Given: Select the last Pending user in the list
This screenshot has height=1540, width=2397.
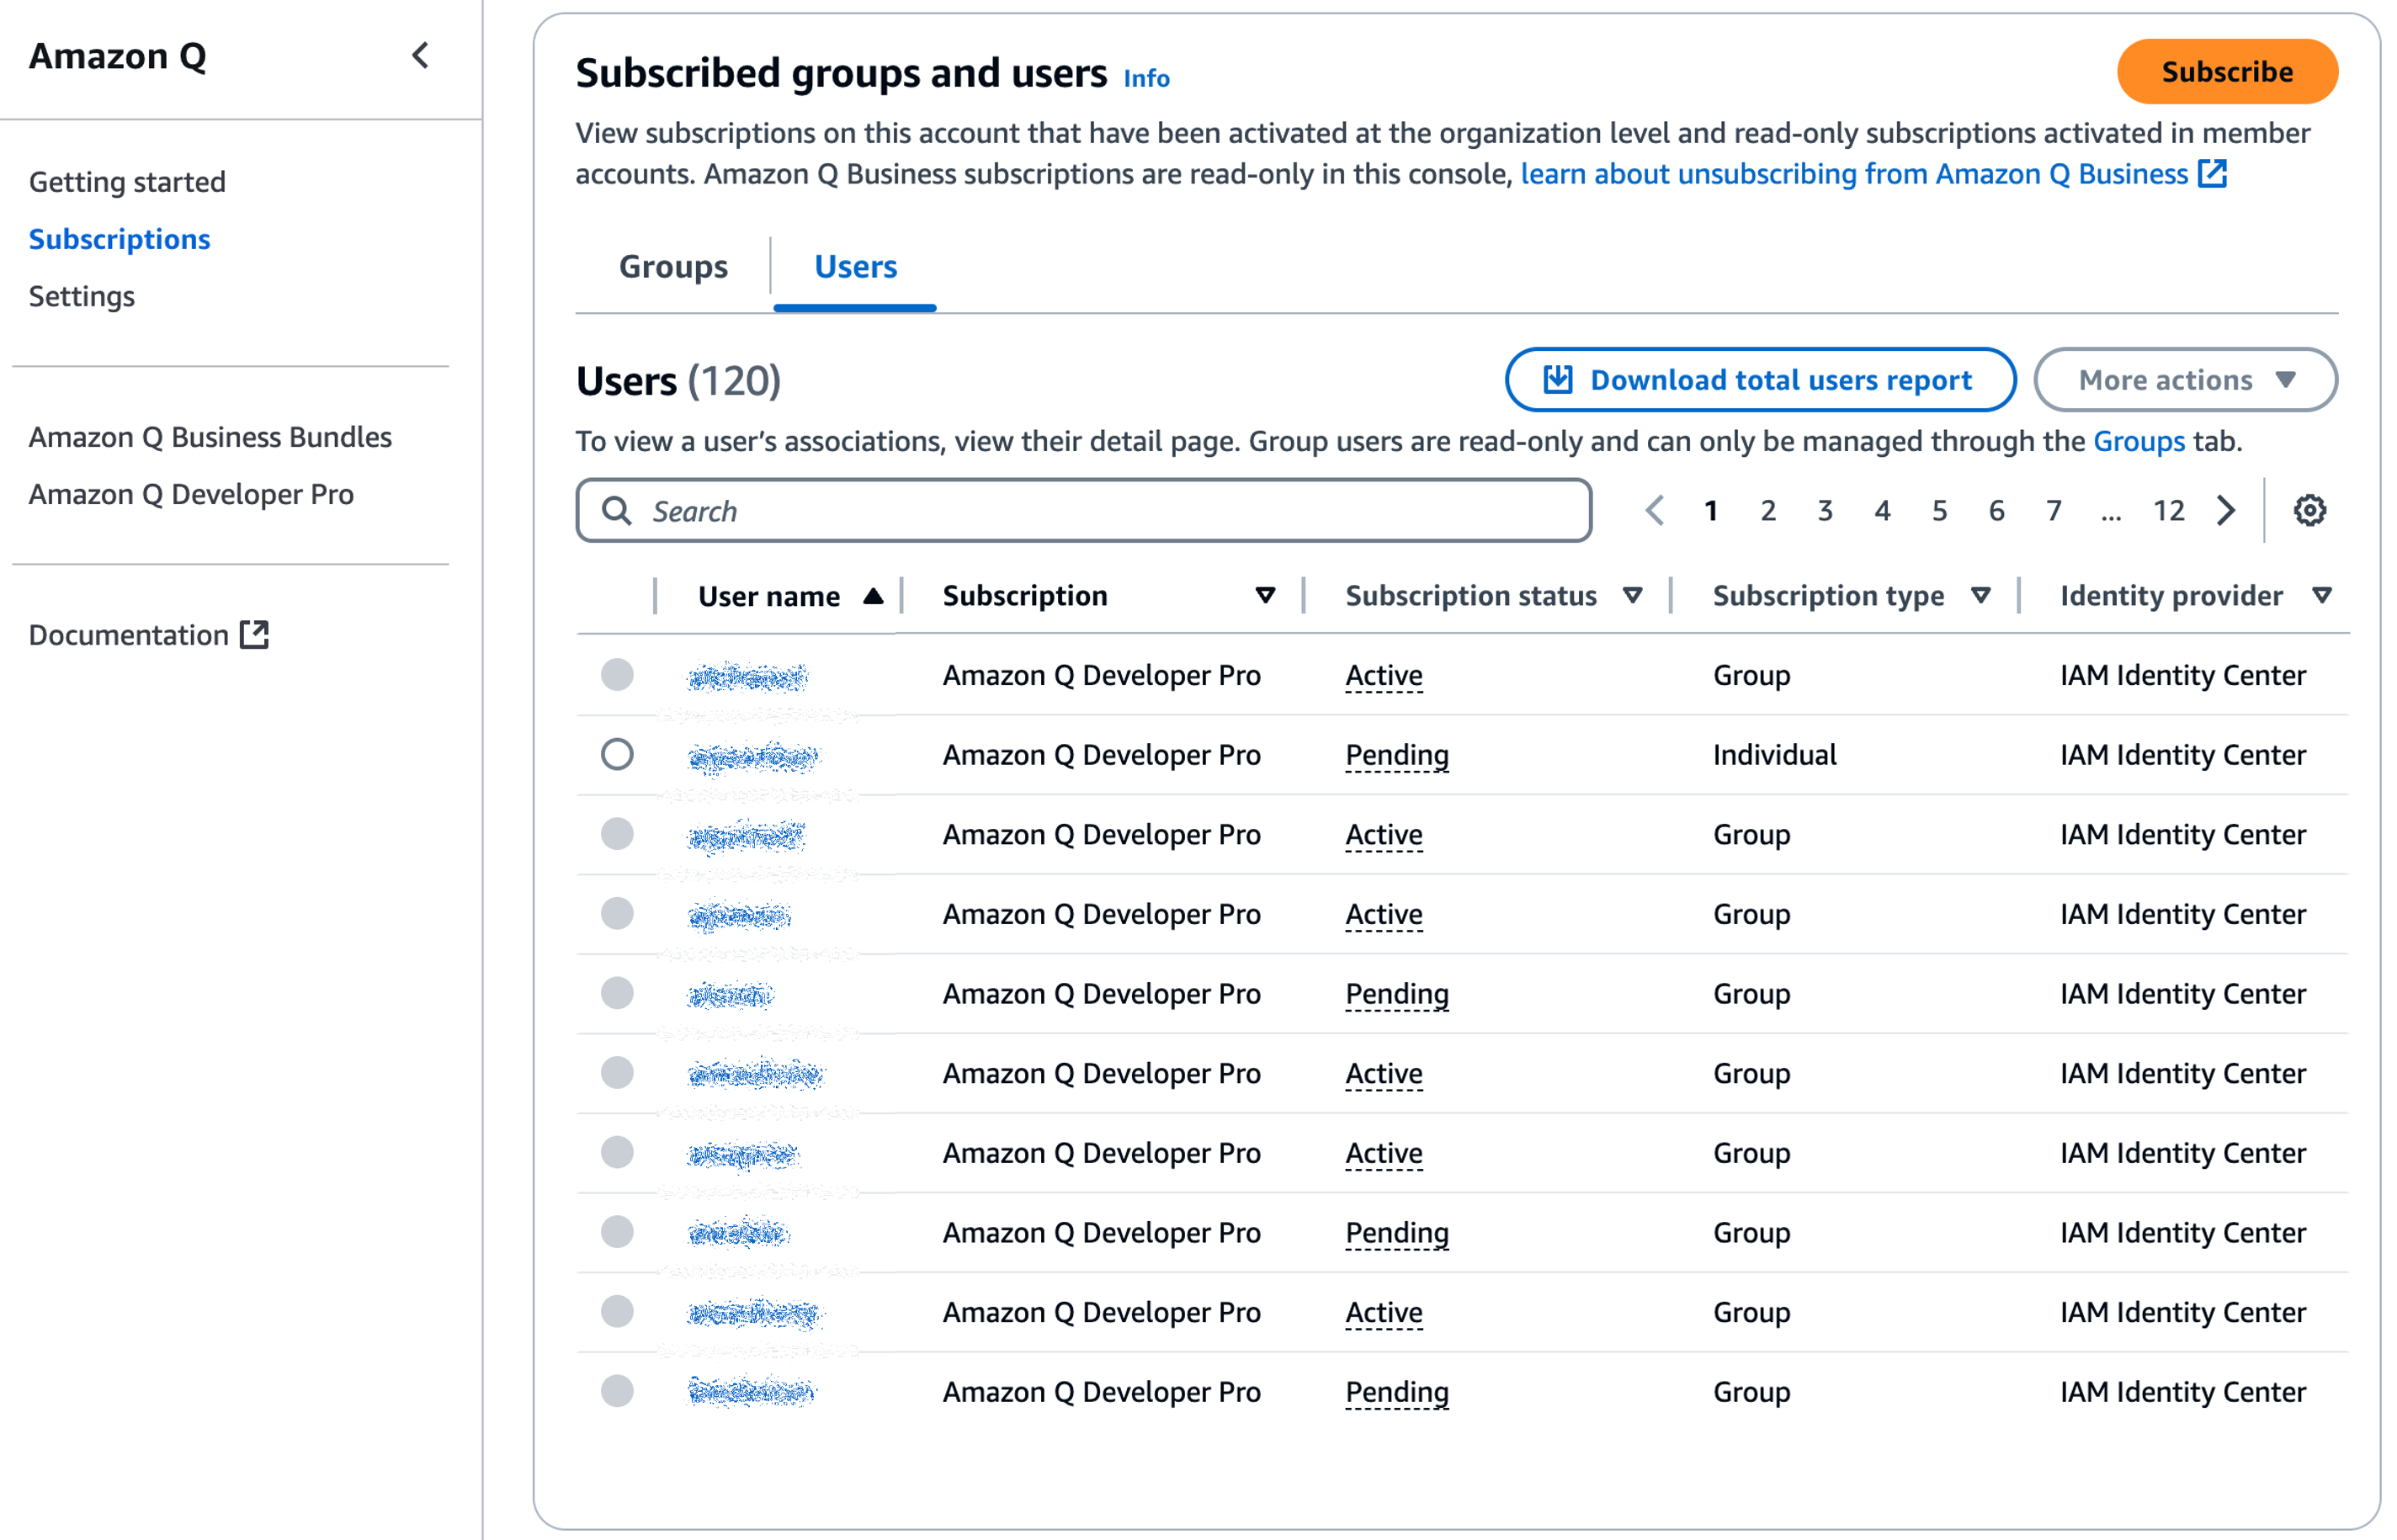Looking at the screenshot, I should pyautogui.click(x=617, y=1391).
